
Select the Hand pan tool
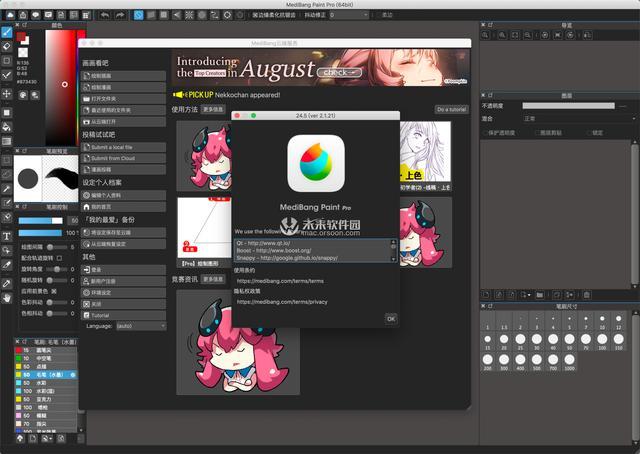click(7, 298)
